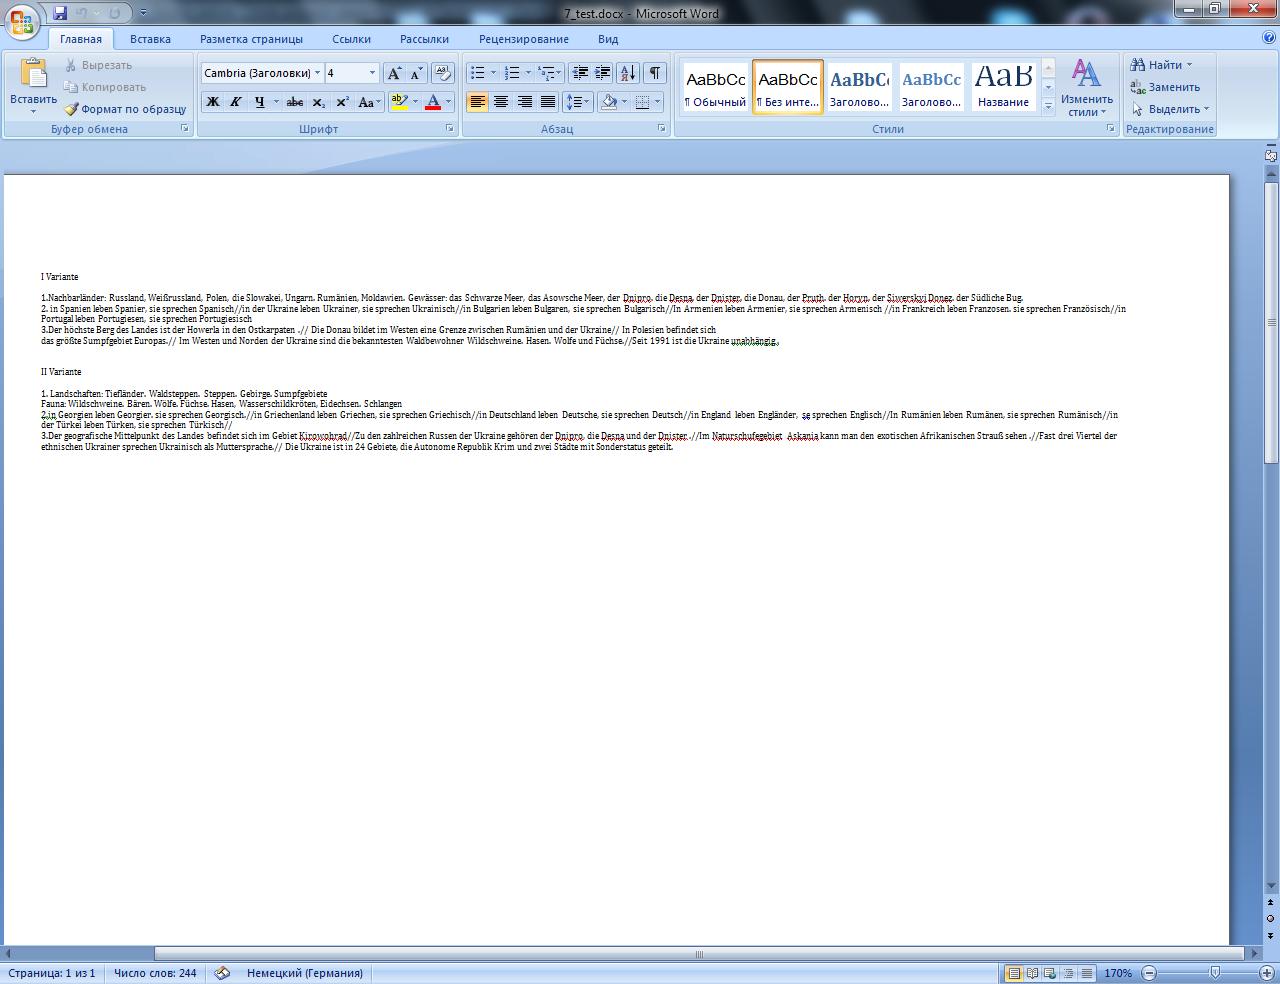The width and height of the screenshot is (1280, 984).
Task: Sort text with the A-Я sort icon
Action: tap(628, 73)
